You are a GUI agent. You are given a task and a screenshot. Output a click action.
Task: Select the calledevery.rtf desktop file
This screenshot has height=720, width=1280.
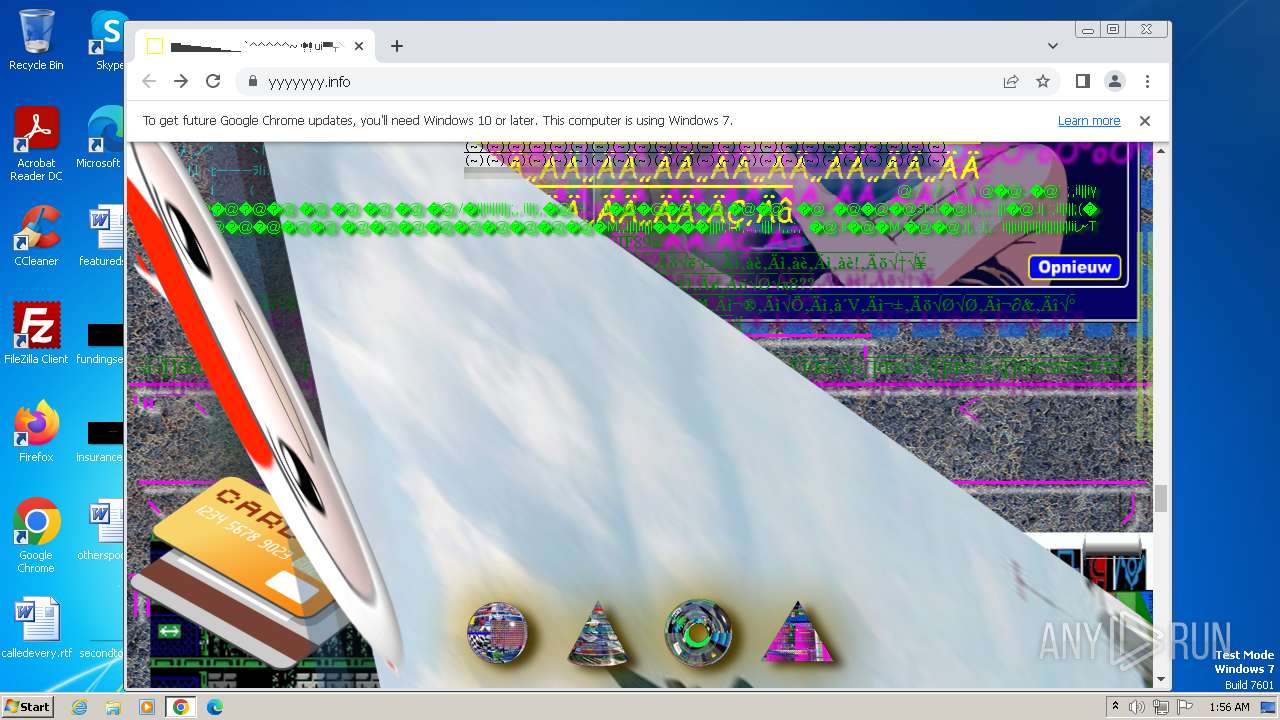(36, 628)
